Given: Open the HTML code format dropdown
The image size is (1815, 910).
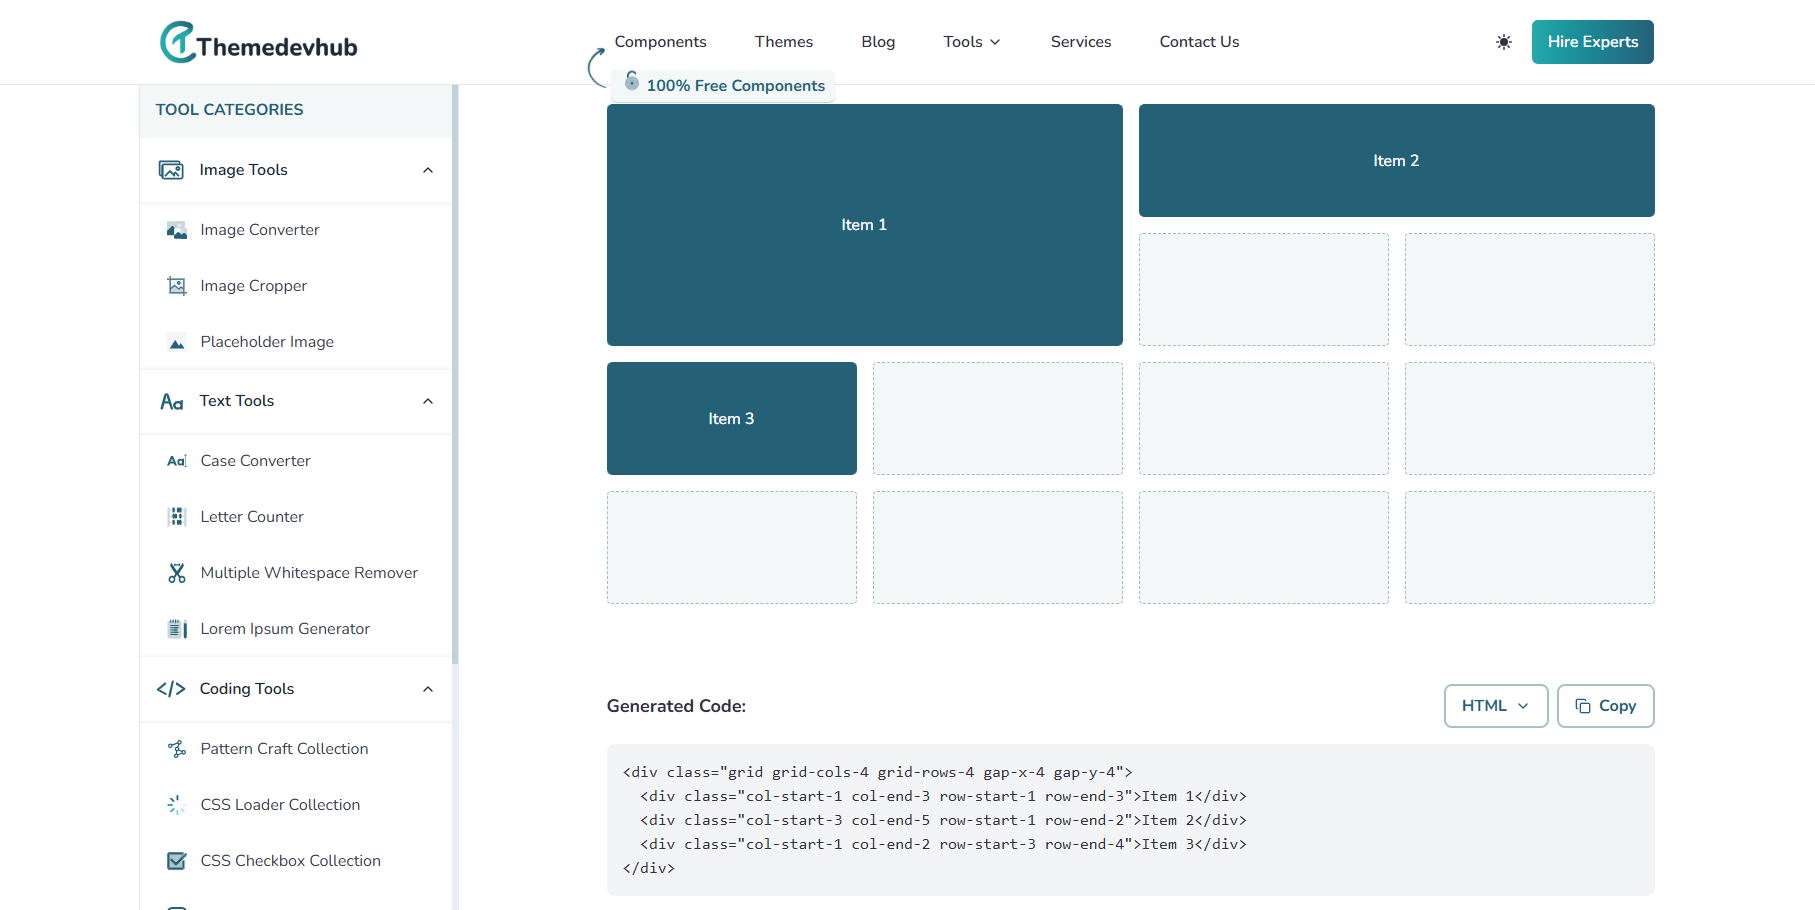Looking at the screenshot, I should point(1495,706).
